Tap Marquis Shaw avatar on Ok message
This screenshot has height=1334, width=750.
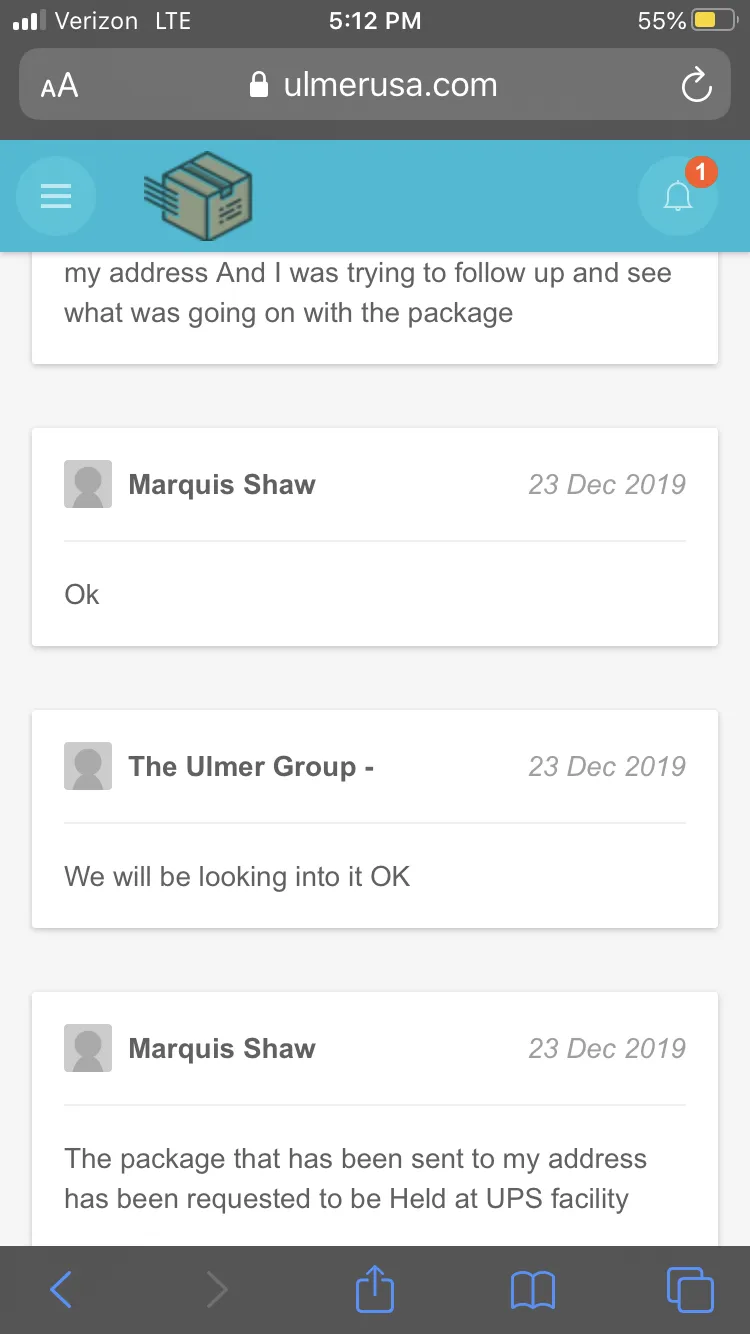tap(88, 485)
